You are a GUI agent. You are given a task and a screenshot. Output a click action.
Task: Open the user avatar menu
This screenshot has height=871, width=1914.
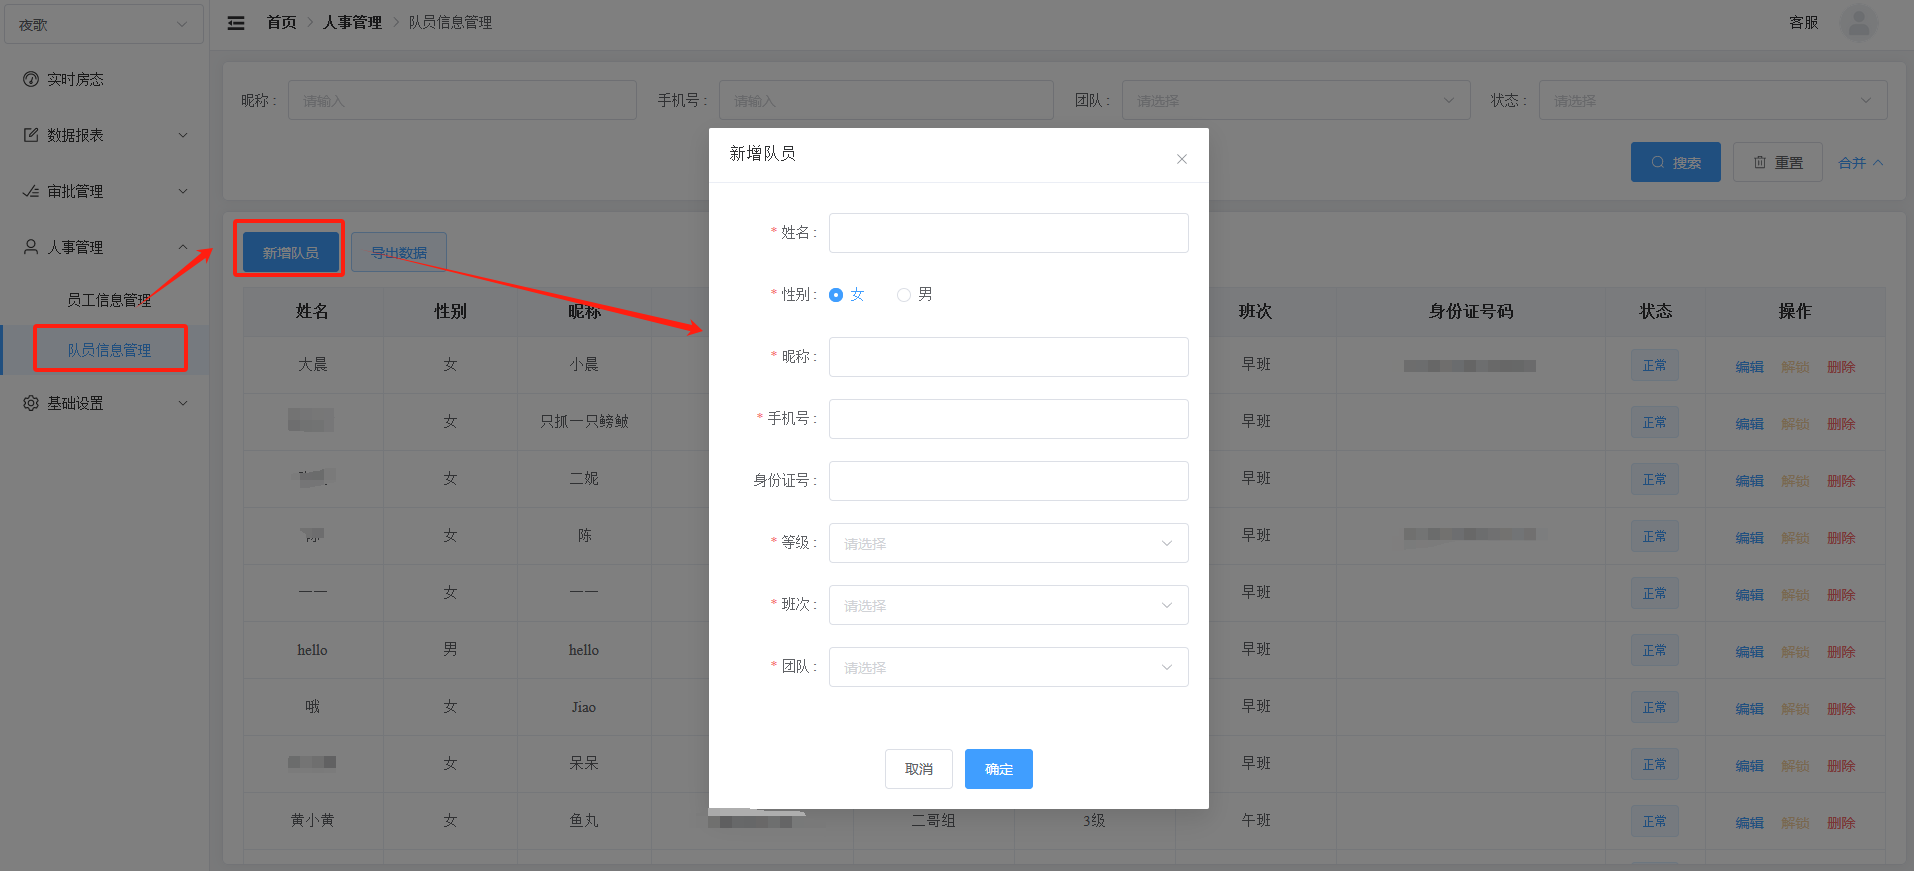tap(1858, 22)
